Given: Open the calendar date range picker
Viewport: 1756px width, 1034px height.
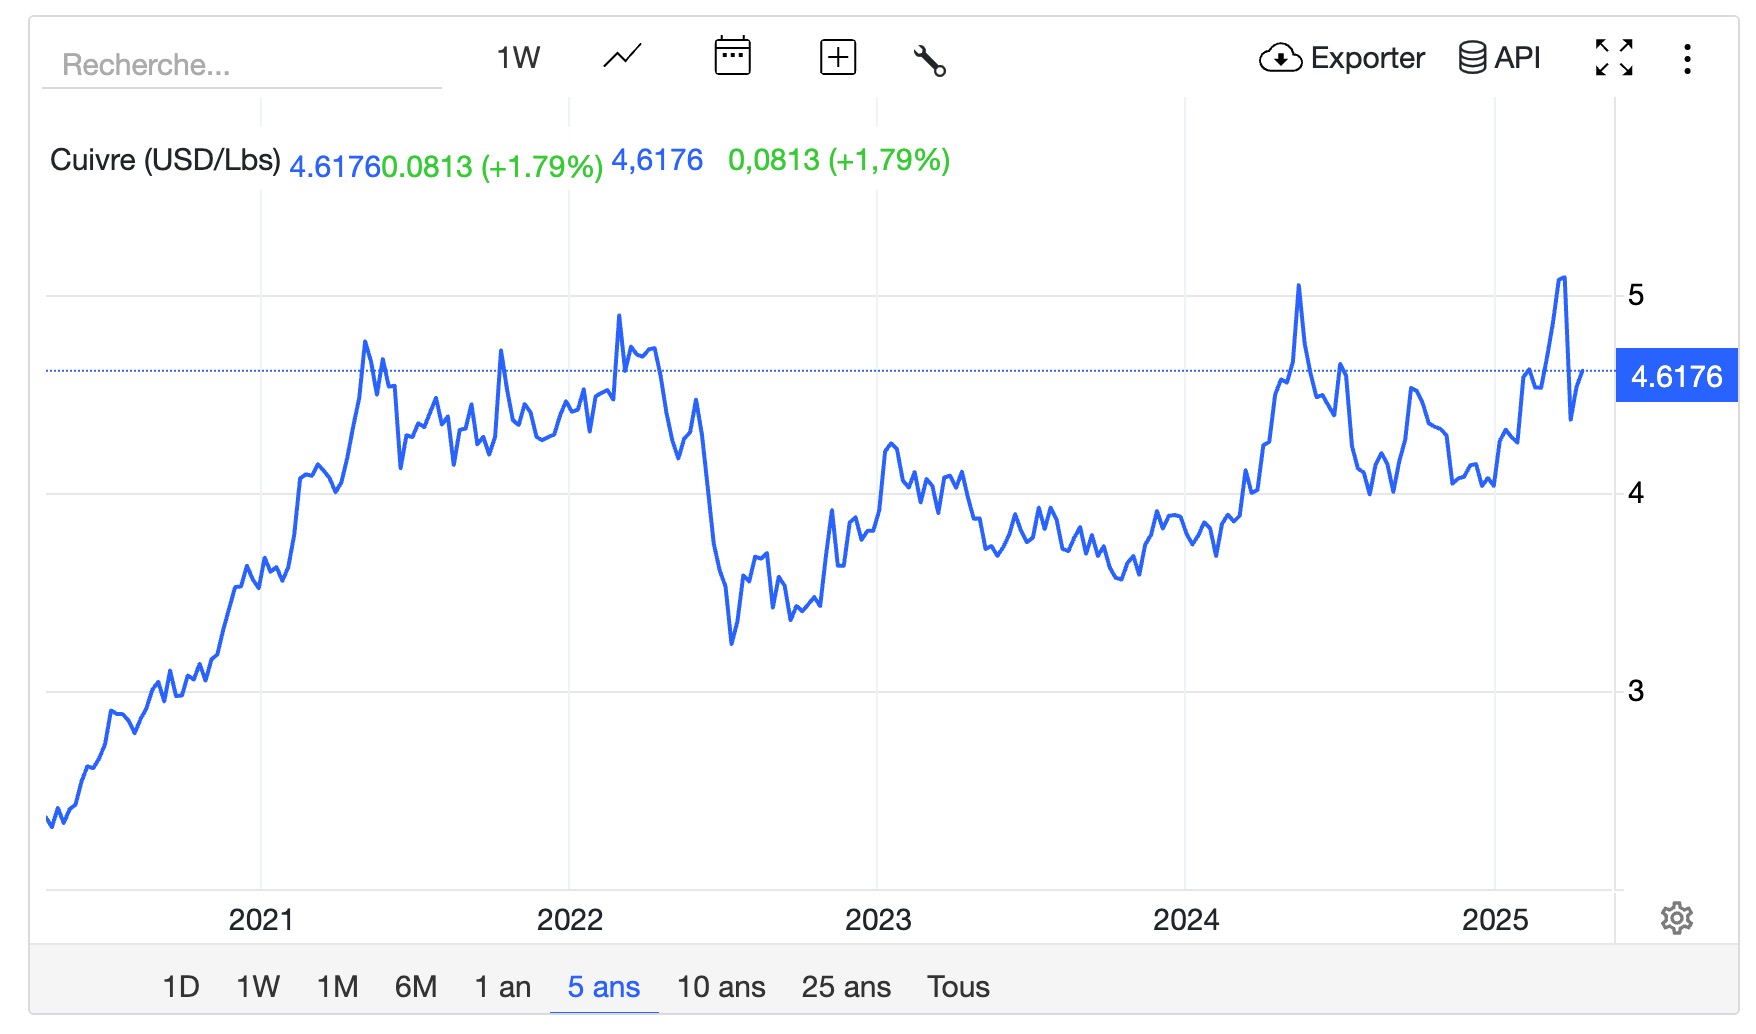Looking at the screenshot, I should point(732,56).
